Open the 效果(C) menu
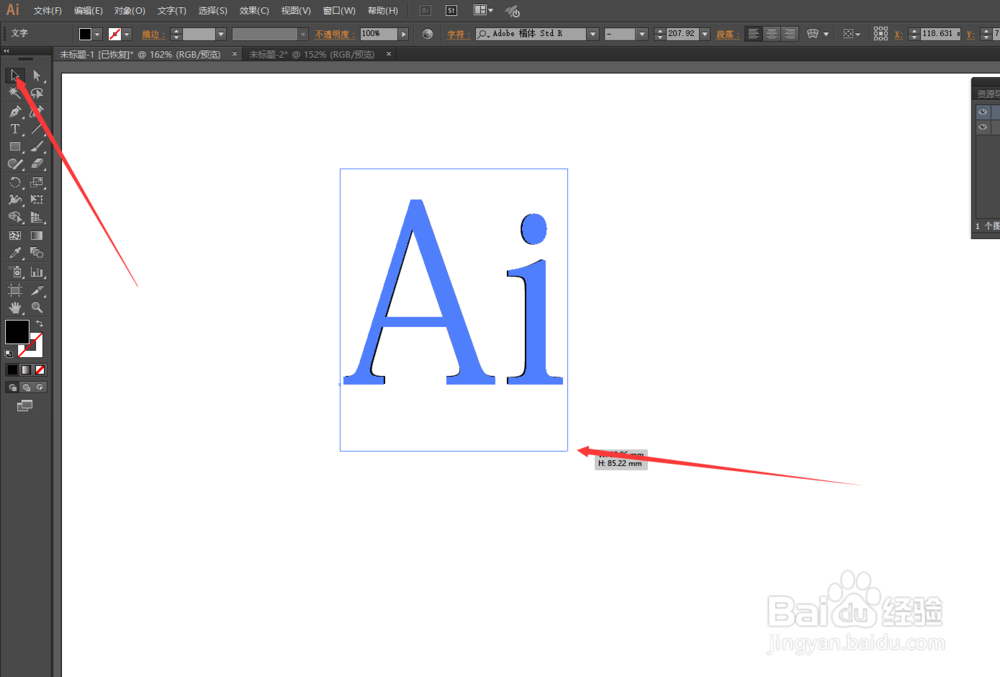 (254, 11)
